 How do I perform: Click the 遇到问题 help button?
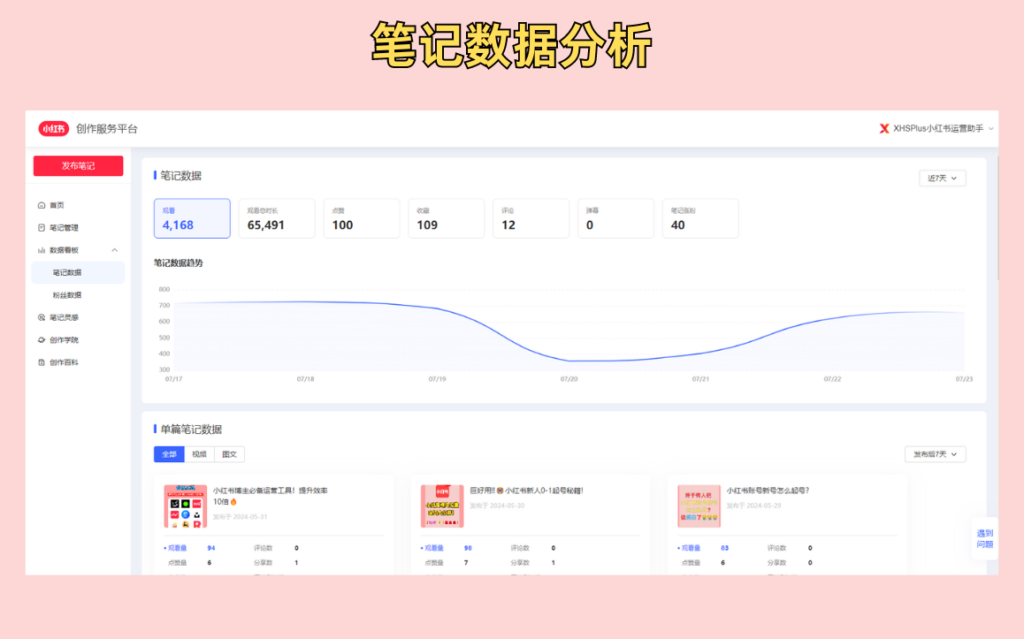[x=985, y=540]
